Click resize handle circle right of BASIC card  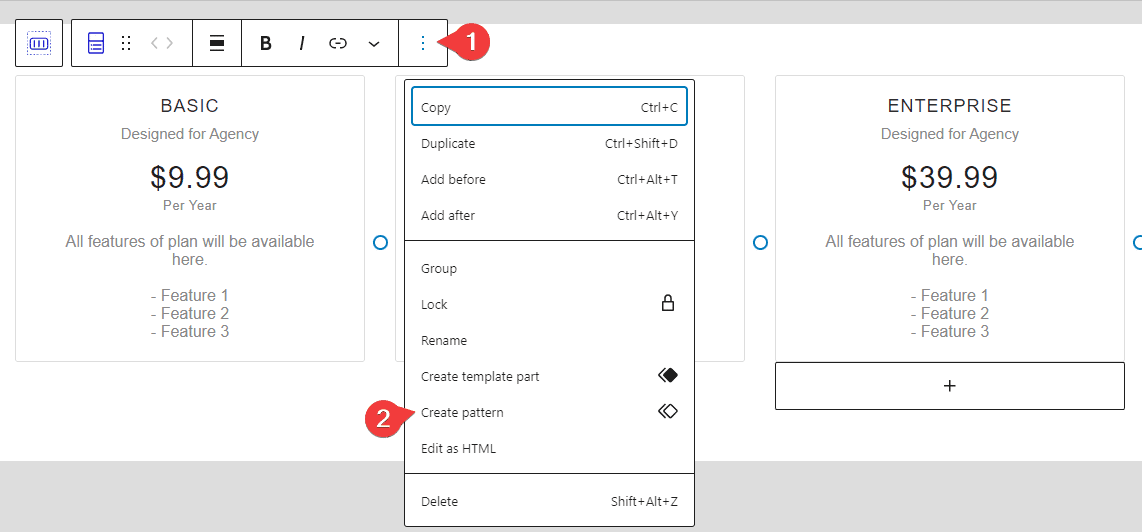pos(380,243)
